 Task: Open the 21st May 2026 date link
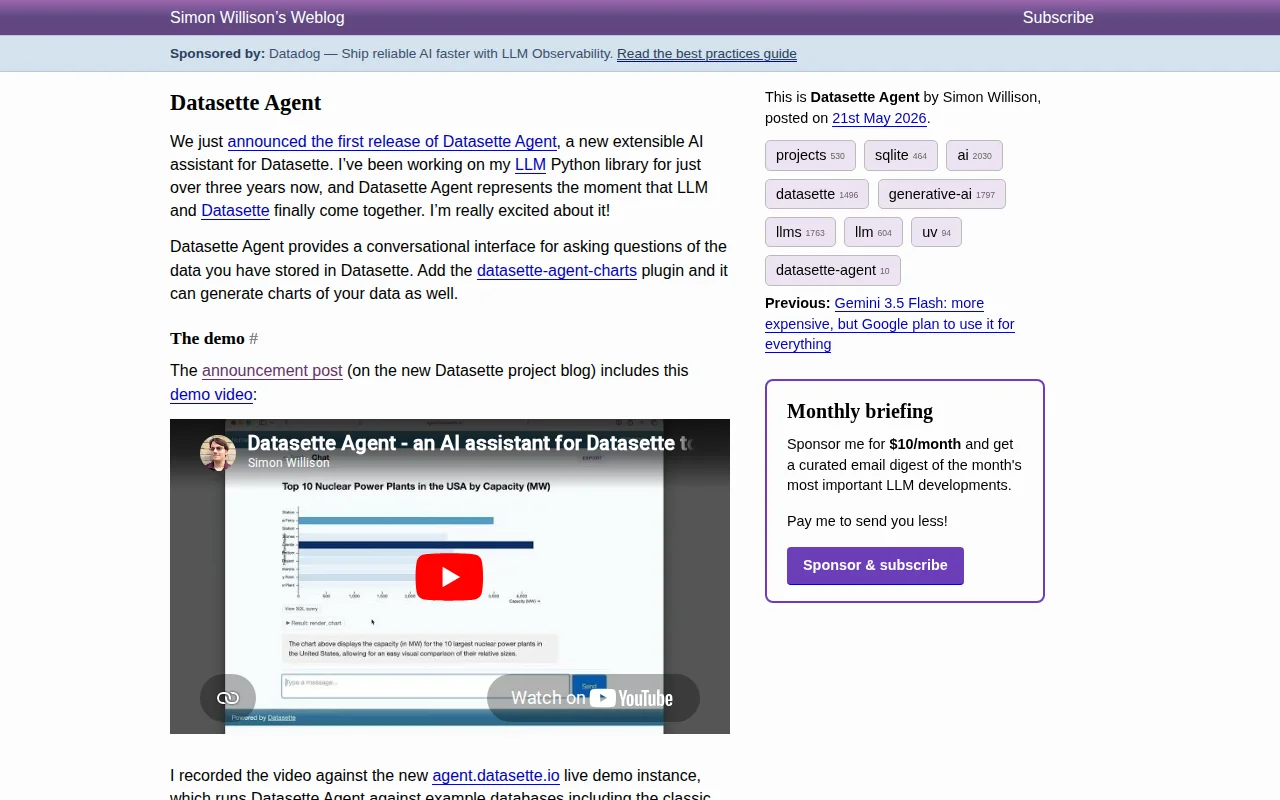[x=879, y=118]
